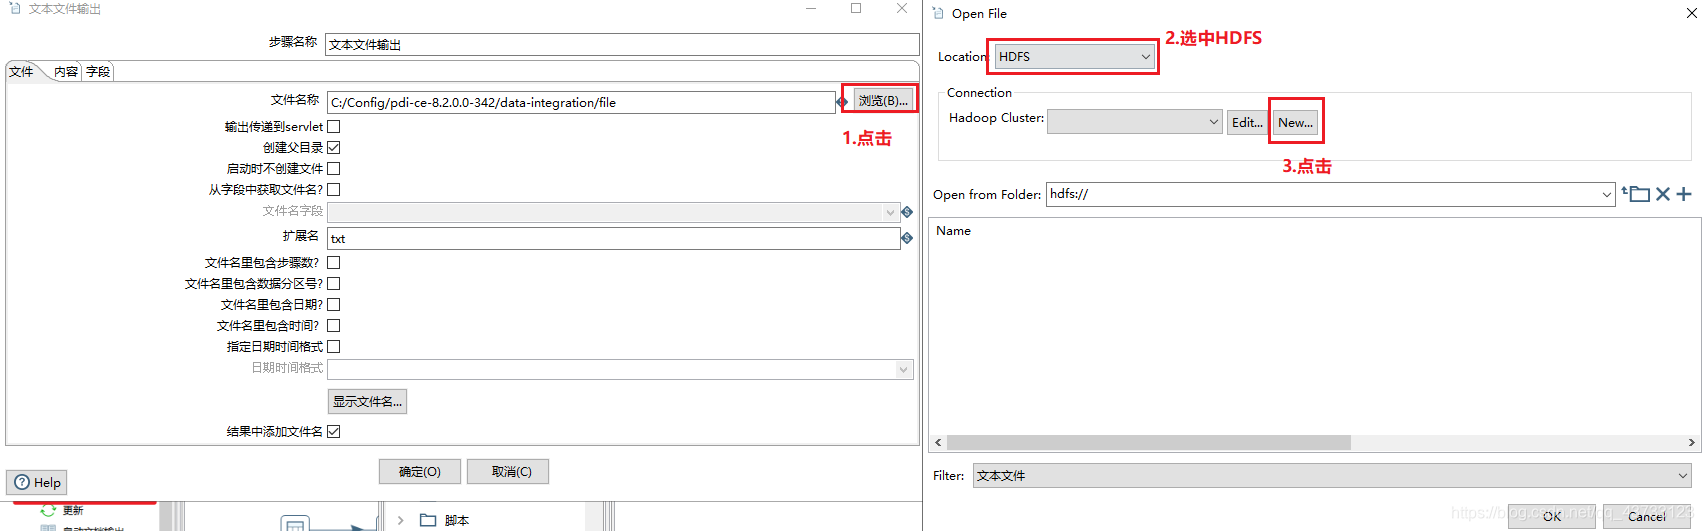Click the file list scroll-left arrow
1704x531 pixels.
point(938,442)
